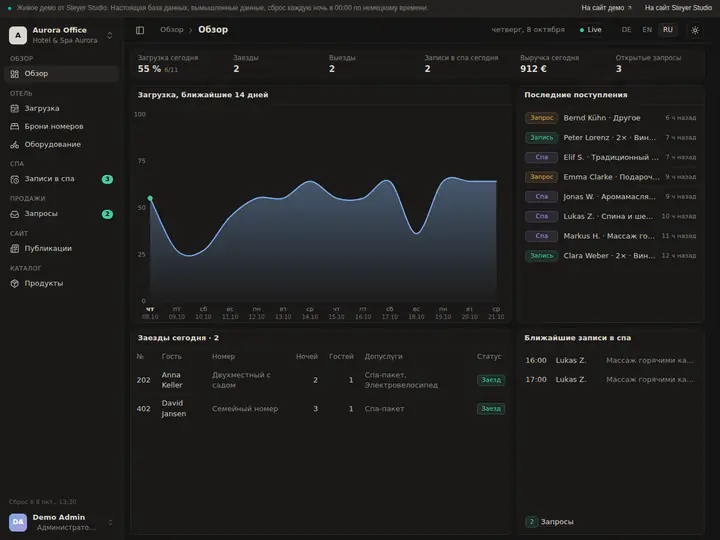Viewport: 720px width, 540px height.
Task: Click the Запись tag on Peter Lorenz row
Action: click(x=541, y=138)
